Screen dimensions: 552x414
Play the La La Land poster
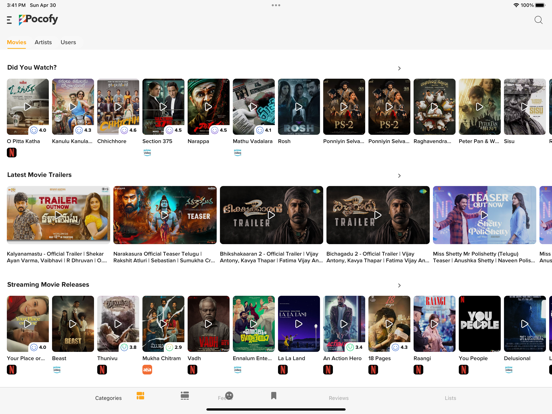click(299, 324)
